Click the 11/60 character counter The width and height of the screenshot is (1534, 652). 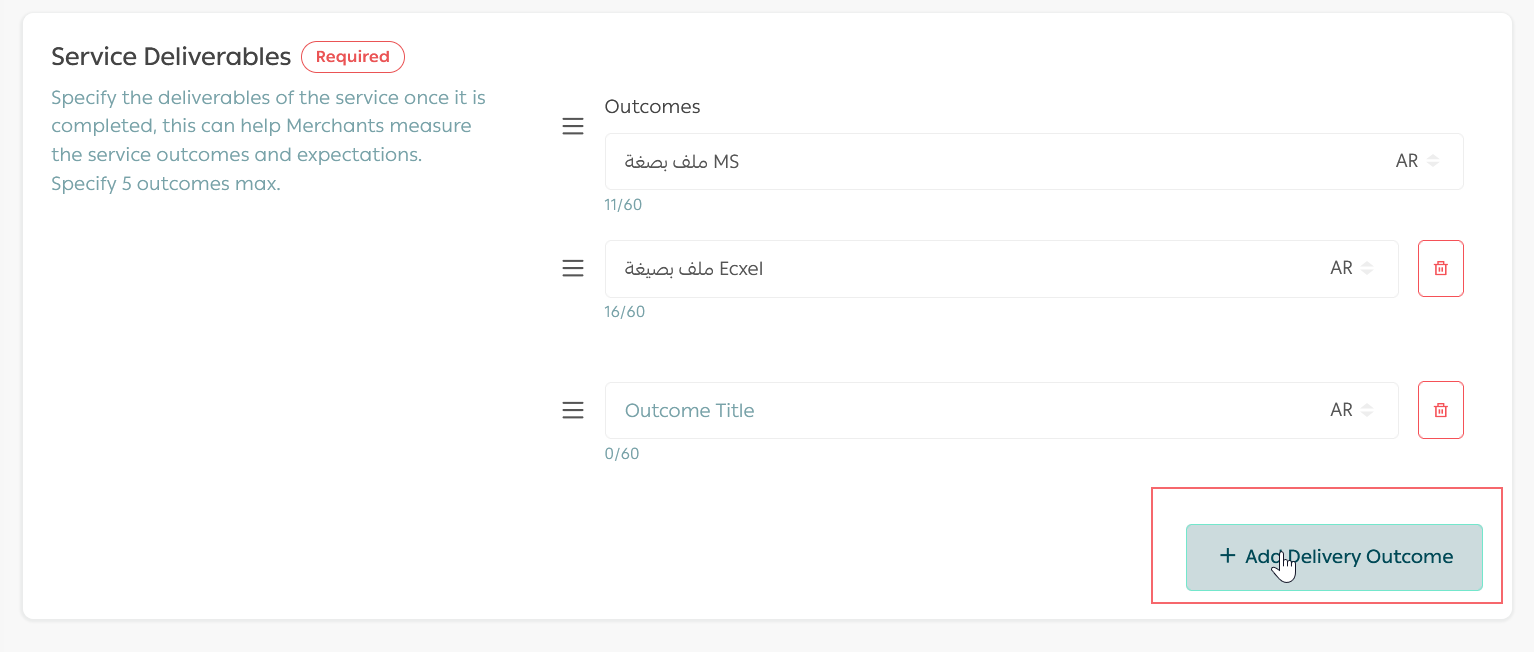coord(623,206)
